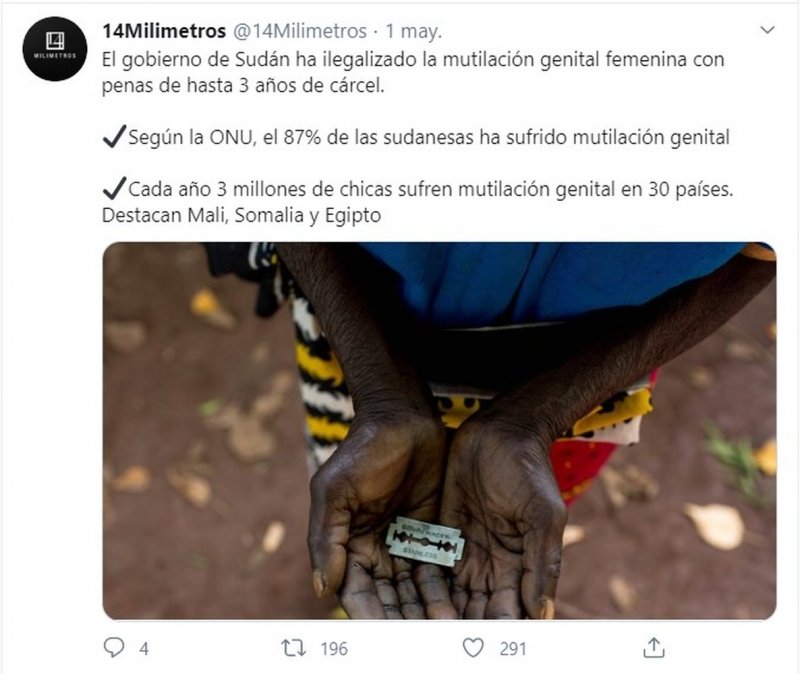The image size is (800, 674).
Task: Click the 1 may. timestamp
Action: [x=414, y=31]
